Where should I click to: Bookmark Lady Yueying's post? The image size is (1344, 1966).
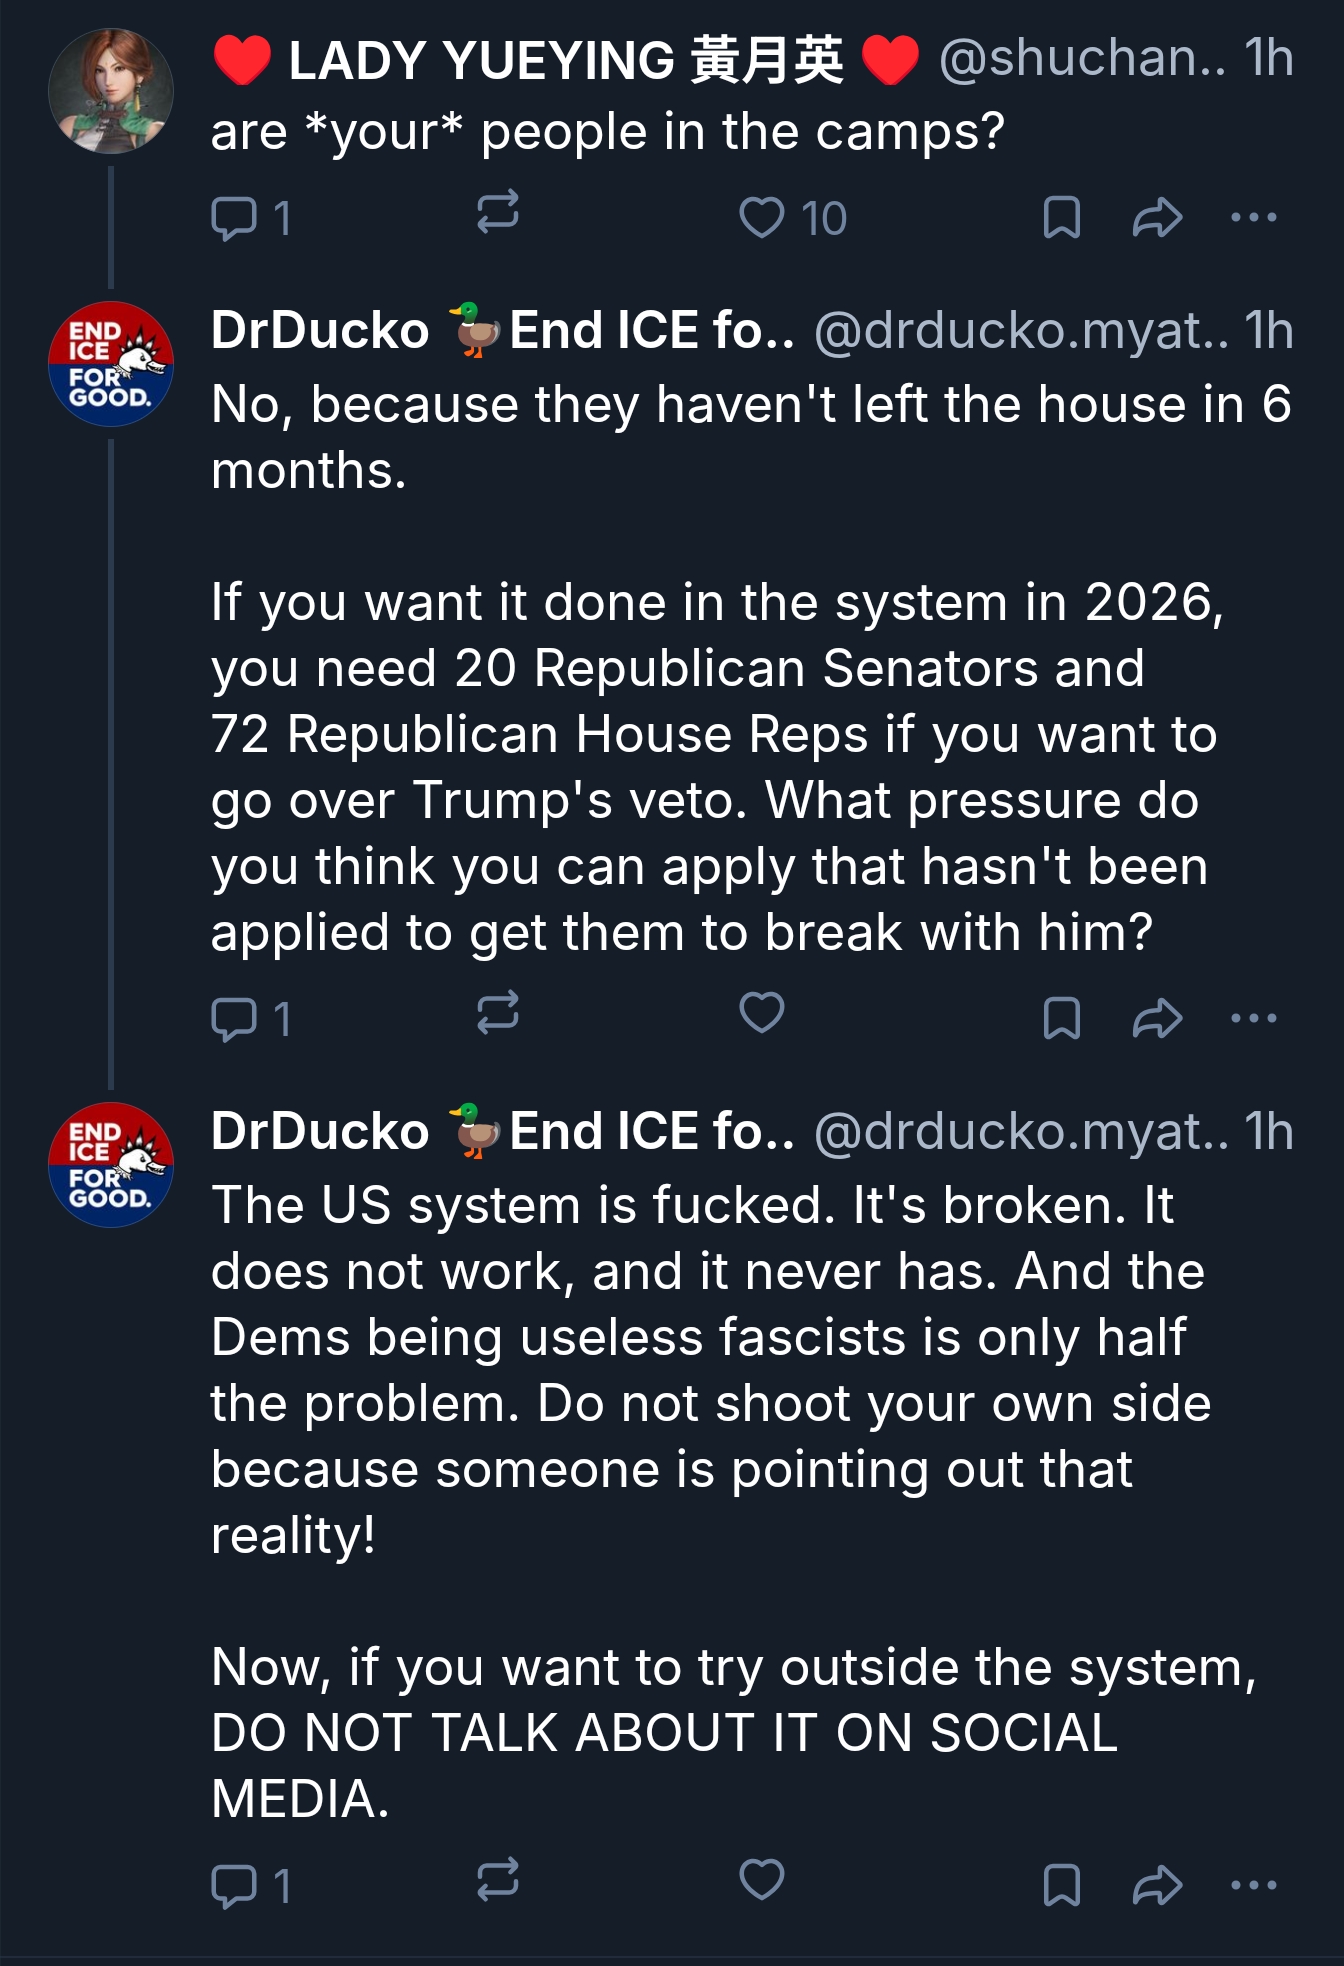point(1061,217)
